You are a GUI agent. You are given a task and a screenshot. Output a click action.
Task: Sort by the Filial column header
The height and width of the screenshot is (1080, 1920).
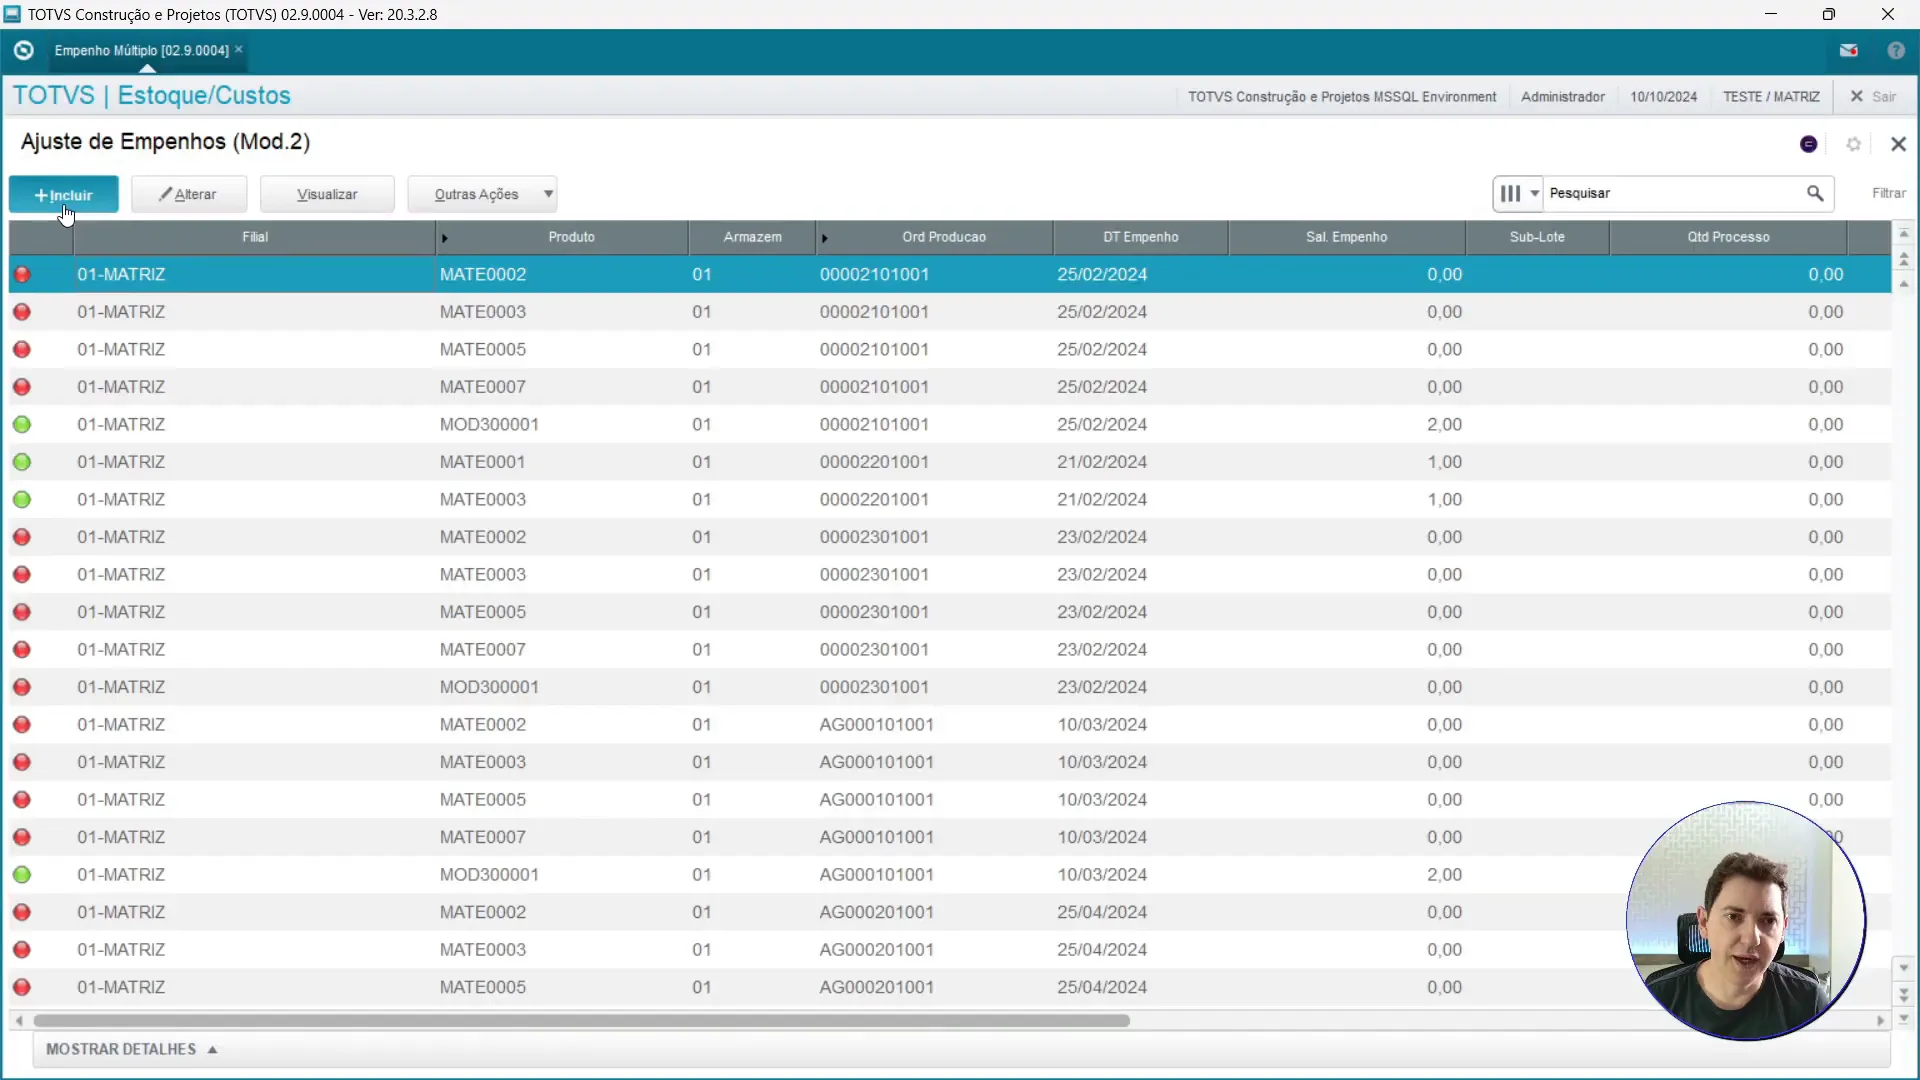point(255,237)
